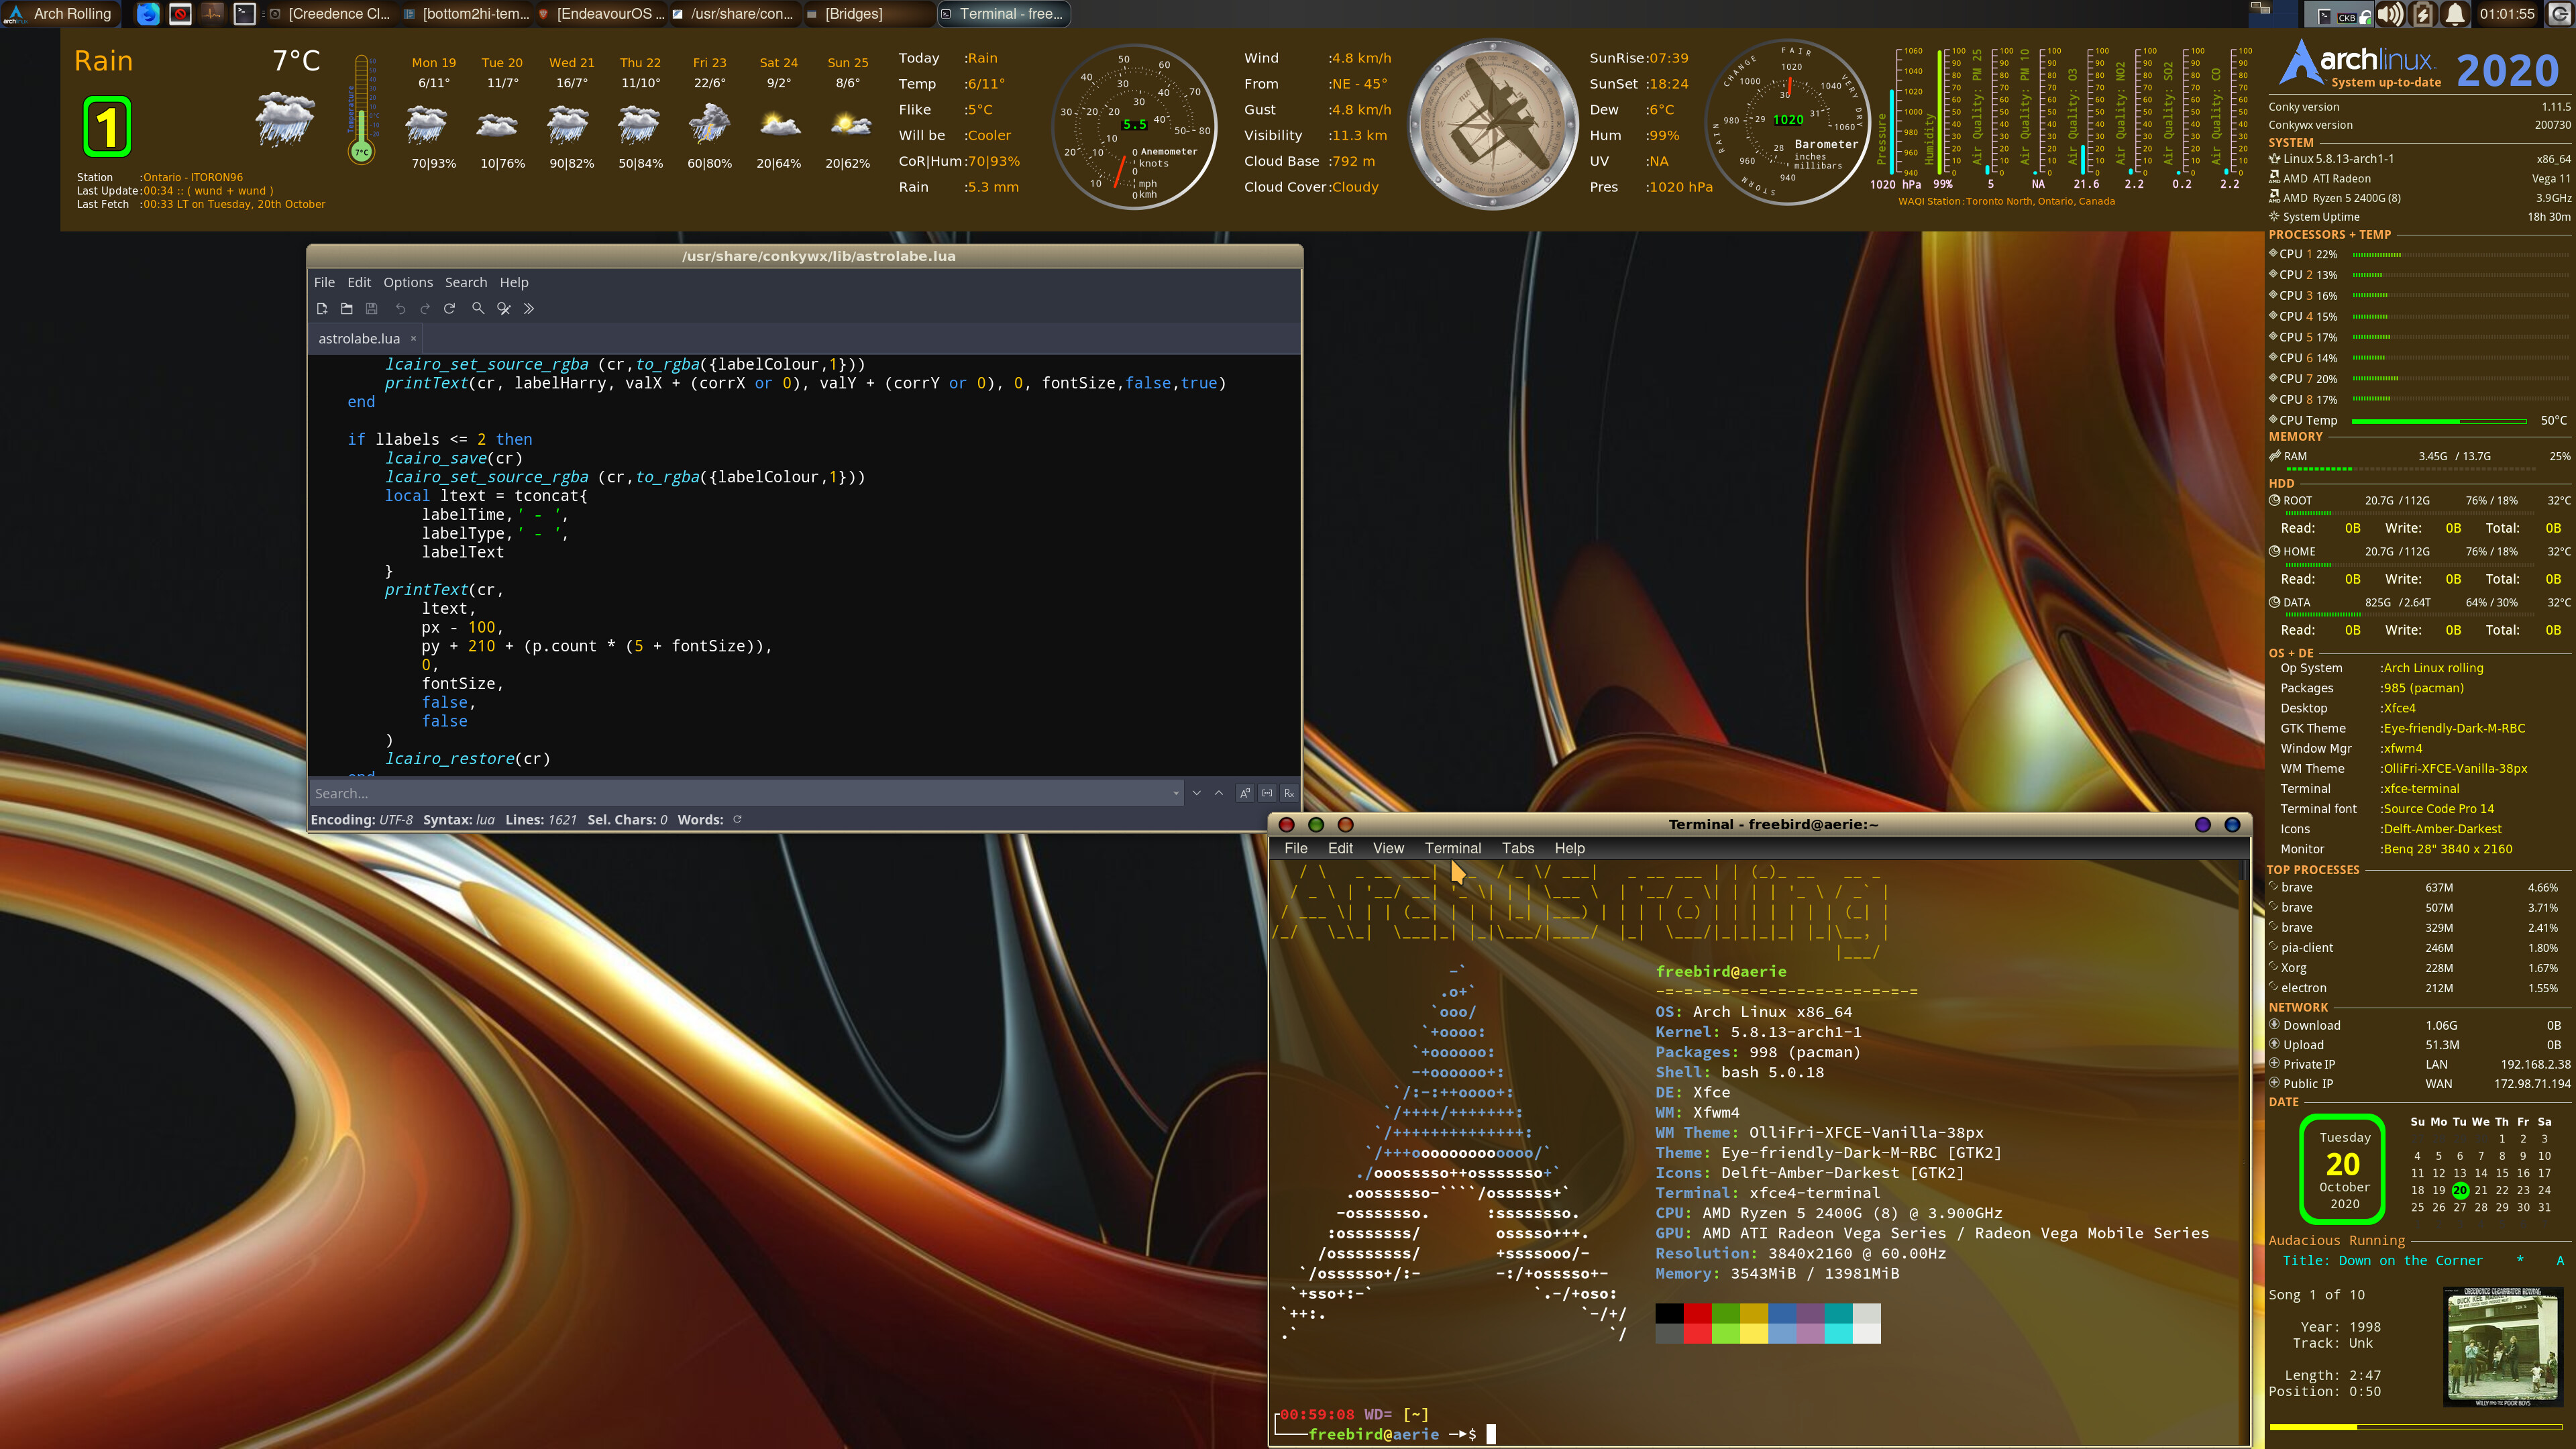Toggle regular expression search option
This screenshot has height=1449, width=2576.
(1289, 794)
